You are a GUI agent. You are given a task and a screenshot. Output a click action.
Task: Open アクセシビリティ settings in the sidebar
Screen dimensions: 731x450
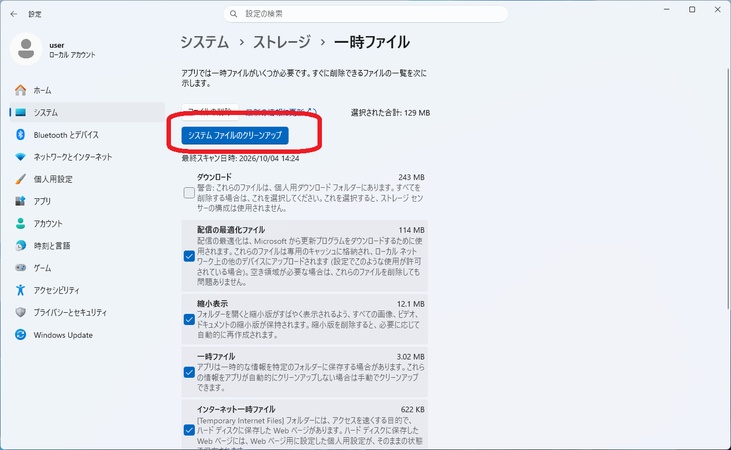86,290
